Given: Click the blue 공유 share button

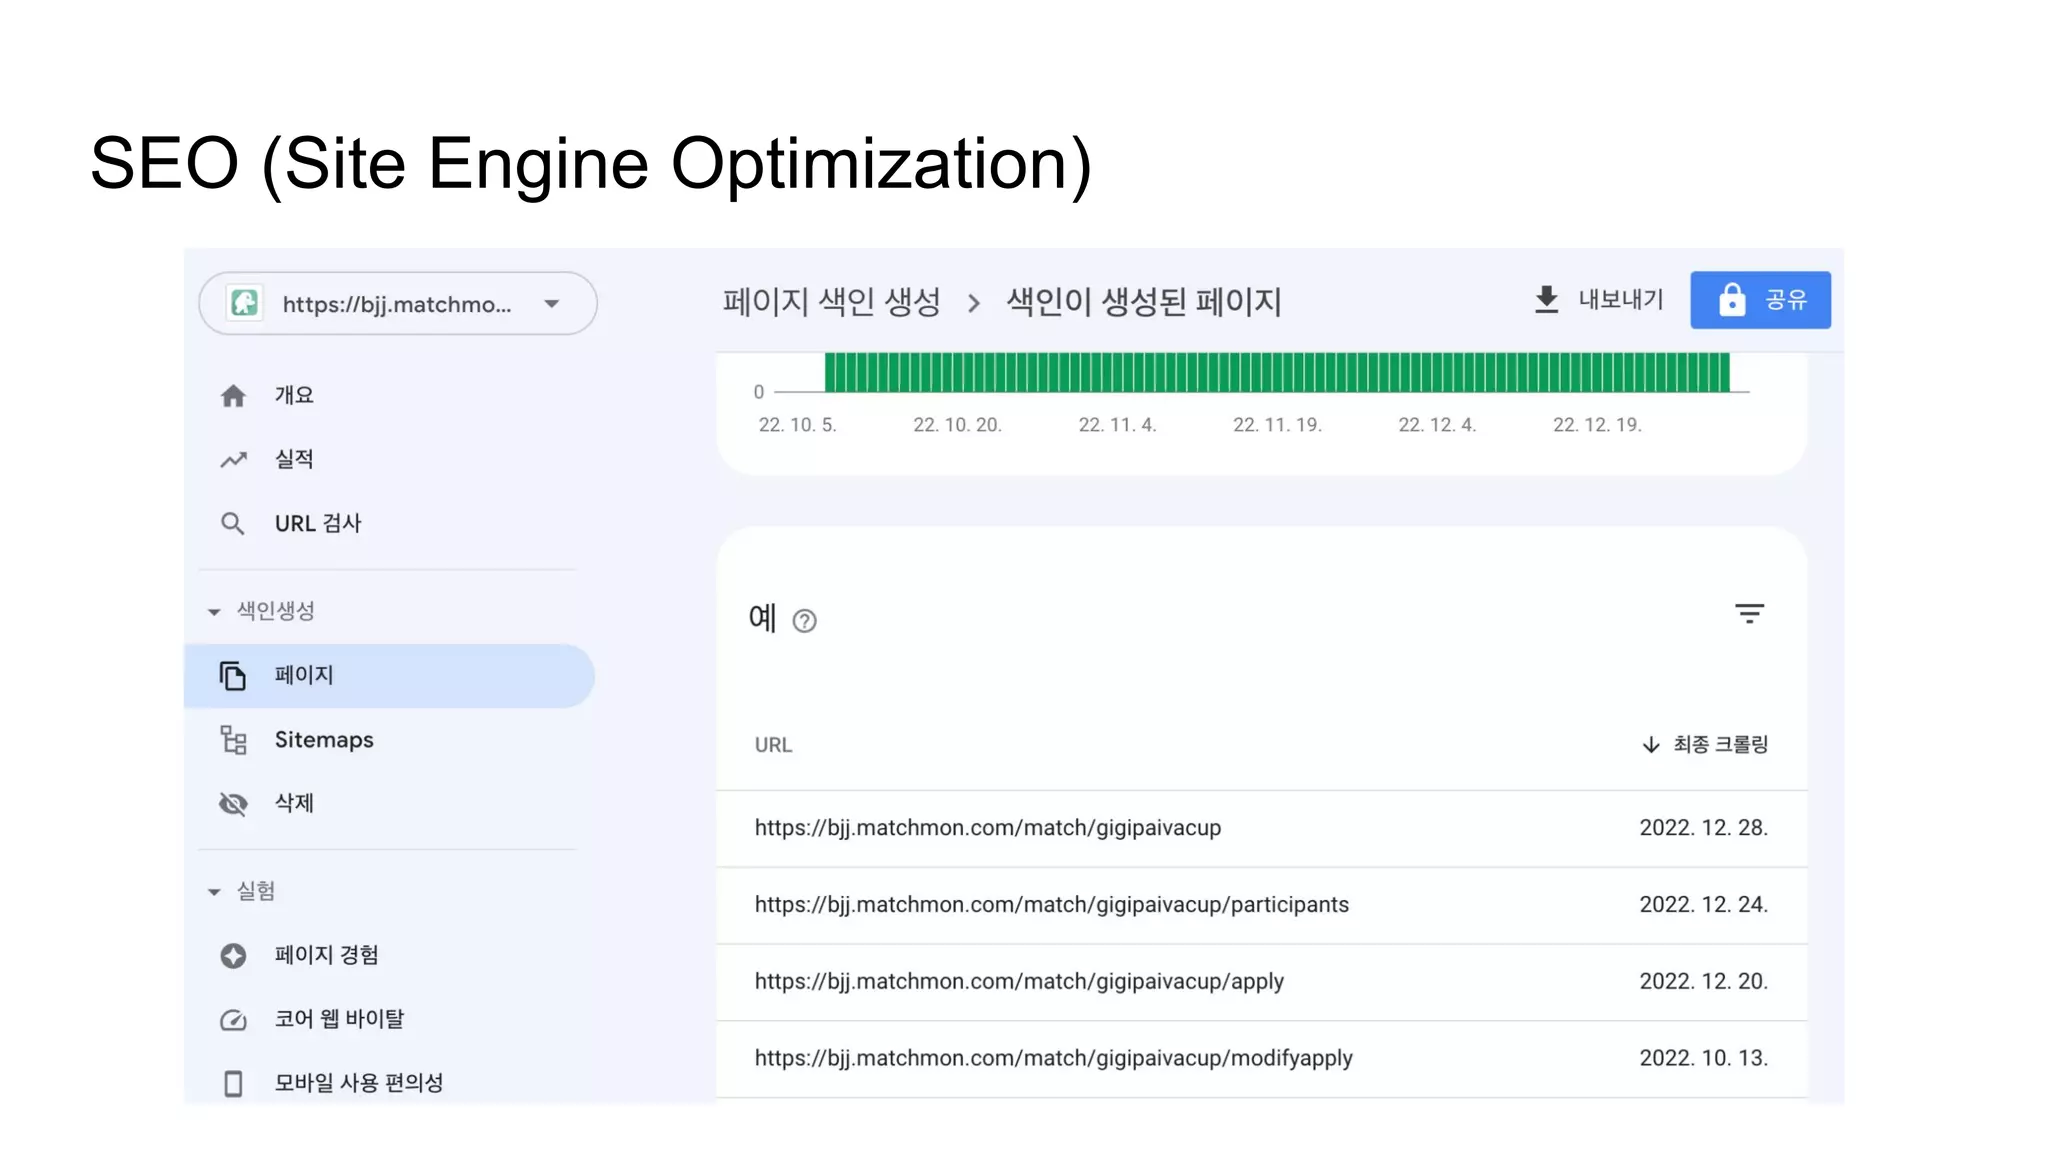Looking at the screenshot, I should [x=1760, y=300].
